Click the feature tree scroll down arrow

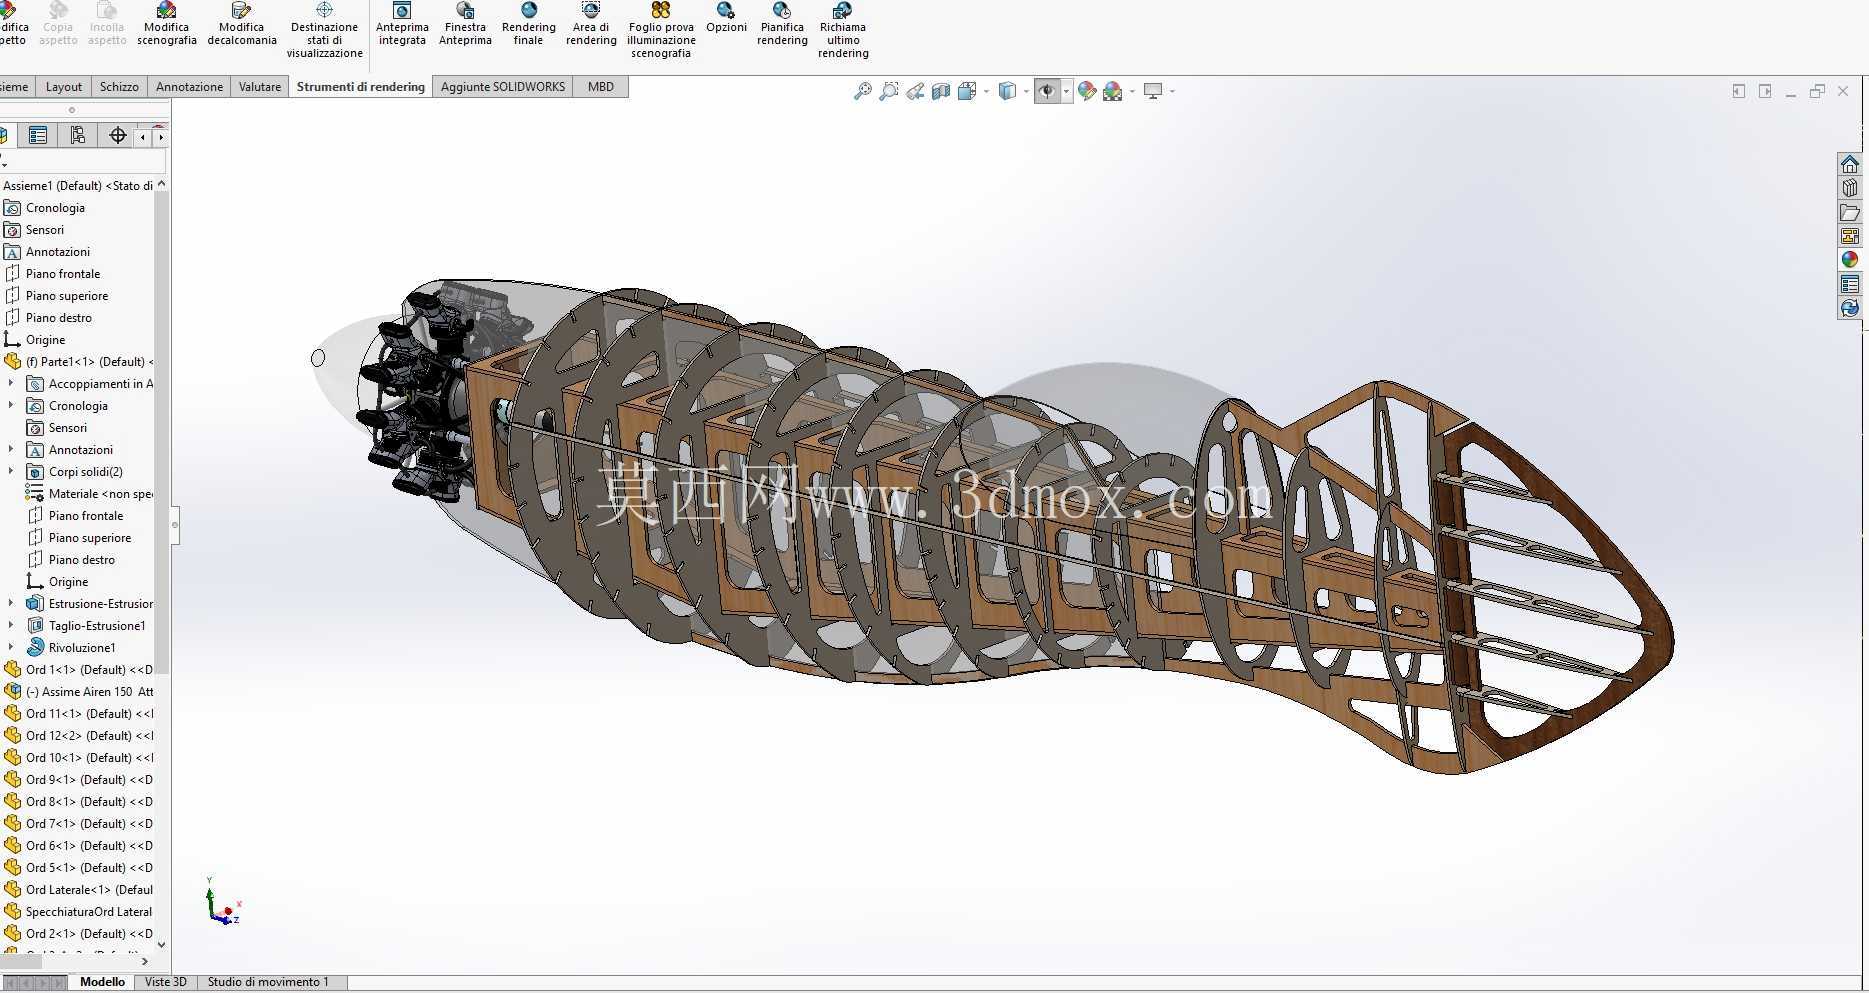click(x=162, y=944)
